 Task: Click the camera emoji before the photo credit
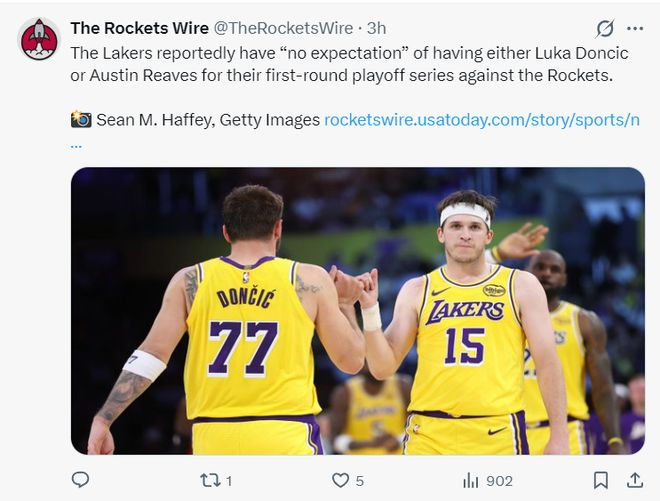[81, 120]
